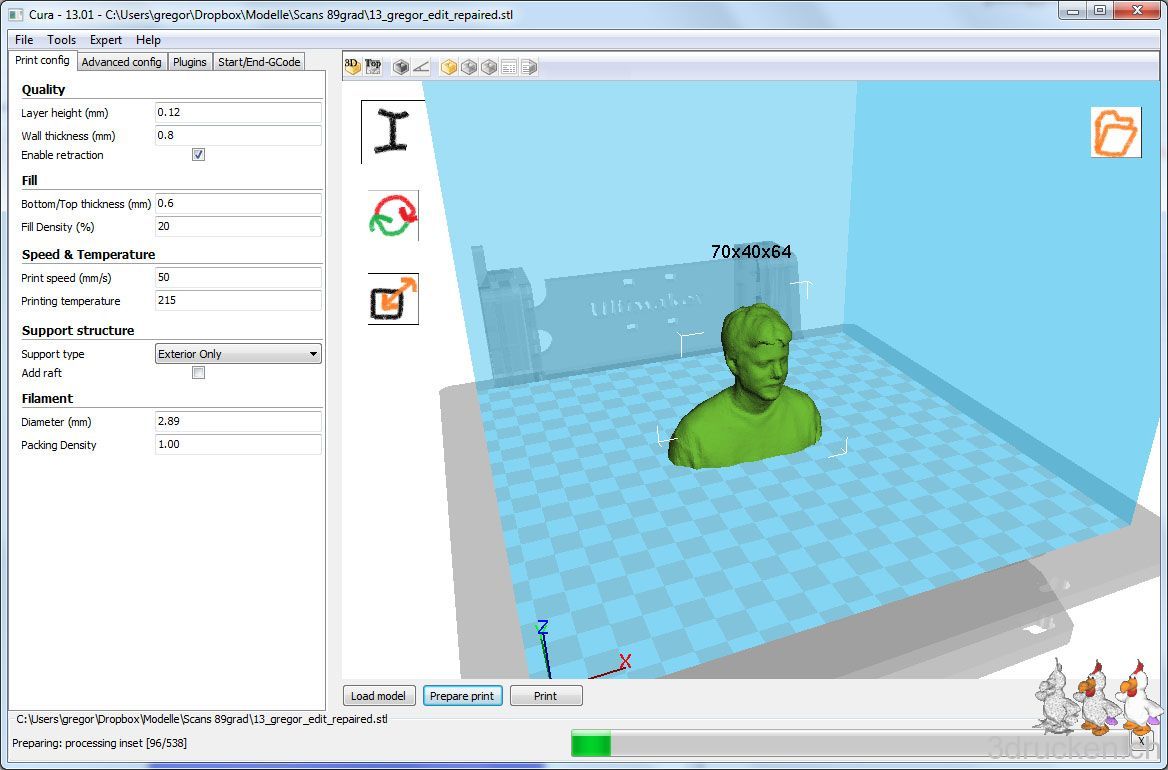Click the Fill section heading
This screenshot has width=1168, height=770.
pyautogui.click(x=30, y=180)
